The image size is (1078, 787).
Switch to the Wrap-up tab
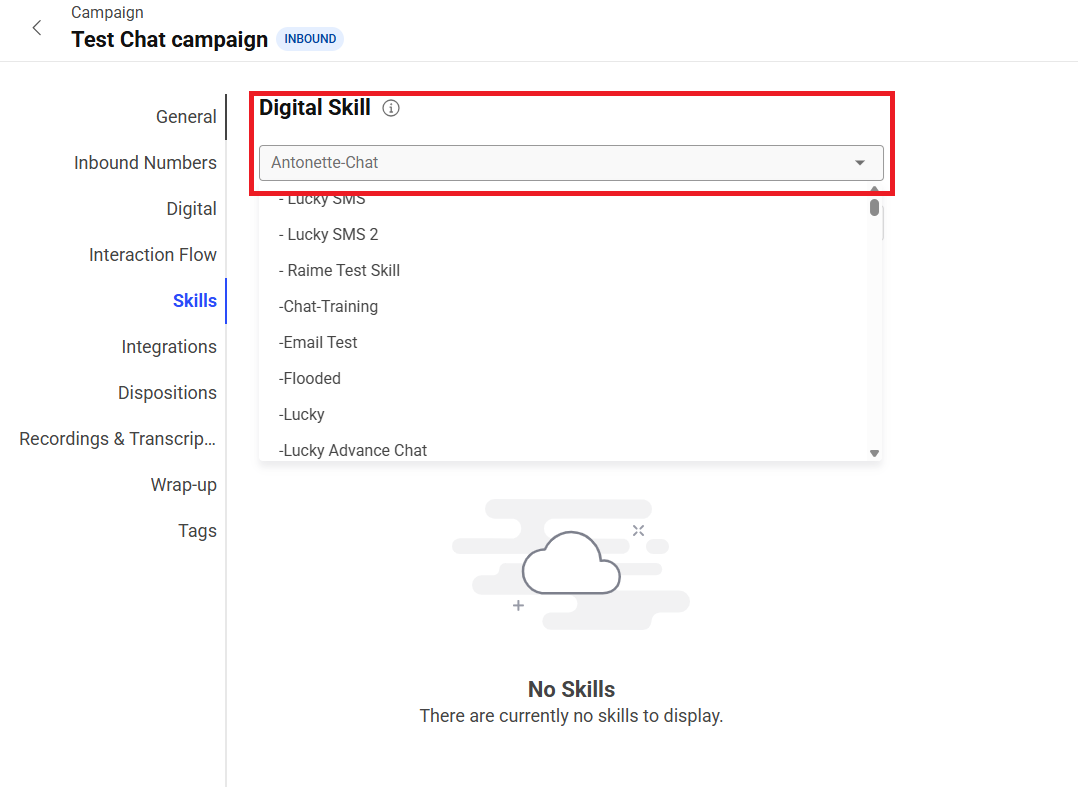pyautogui.click(x=184, y=485)
